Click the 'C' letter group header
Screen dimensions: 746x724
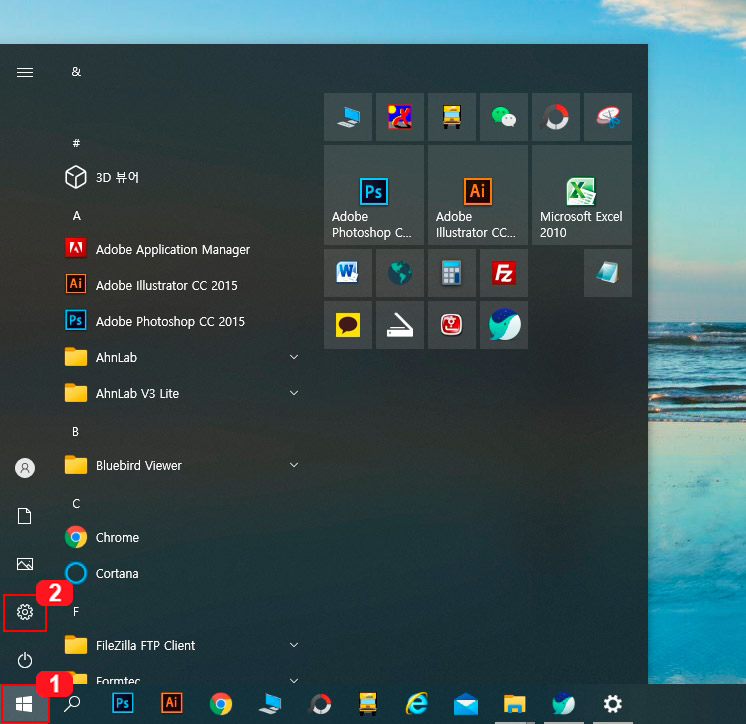(76, 504)
